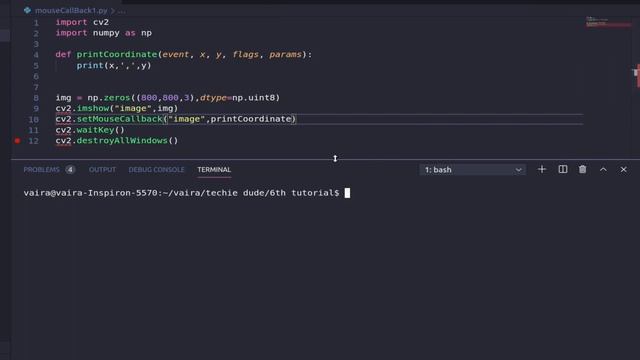Click line number 4 in gutter

click(x=36, y=55)
